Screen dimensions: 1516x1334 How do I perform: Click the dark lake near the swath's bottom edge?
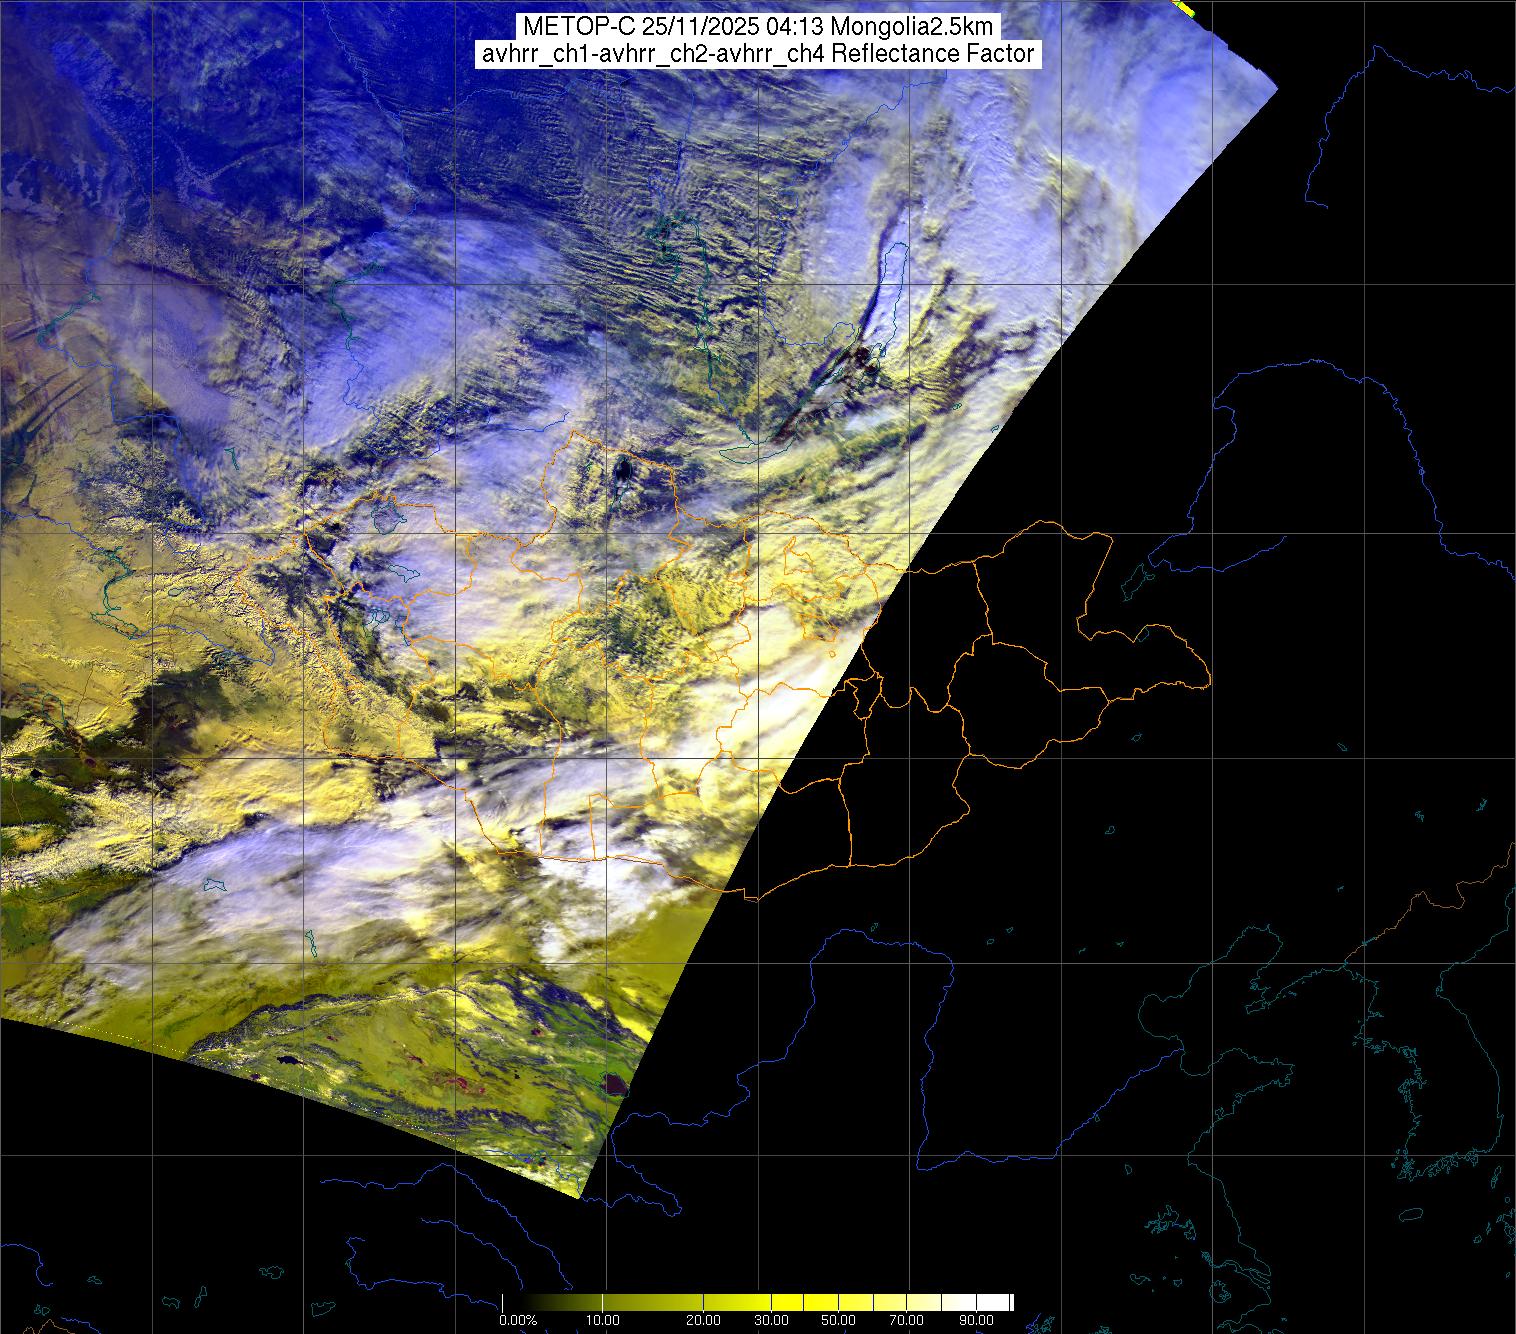point(612,1083)
